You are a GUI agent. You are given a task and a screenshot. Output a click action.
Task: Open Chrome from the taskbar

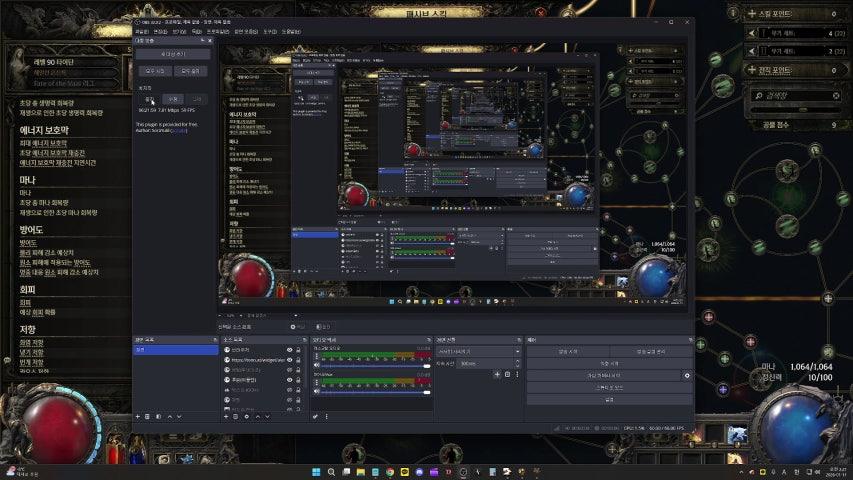pos(390,471)
